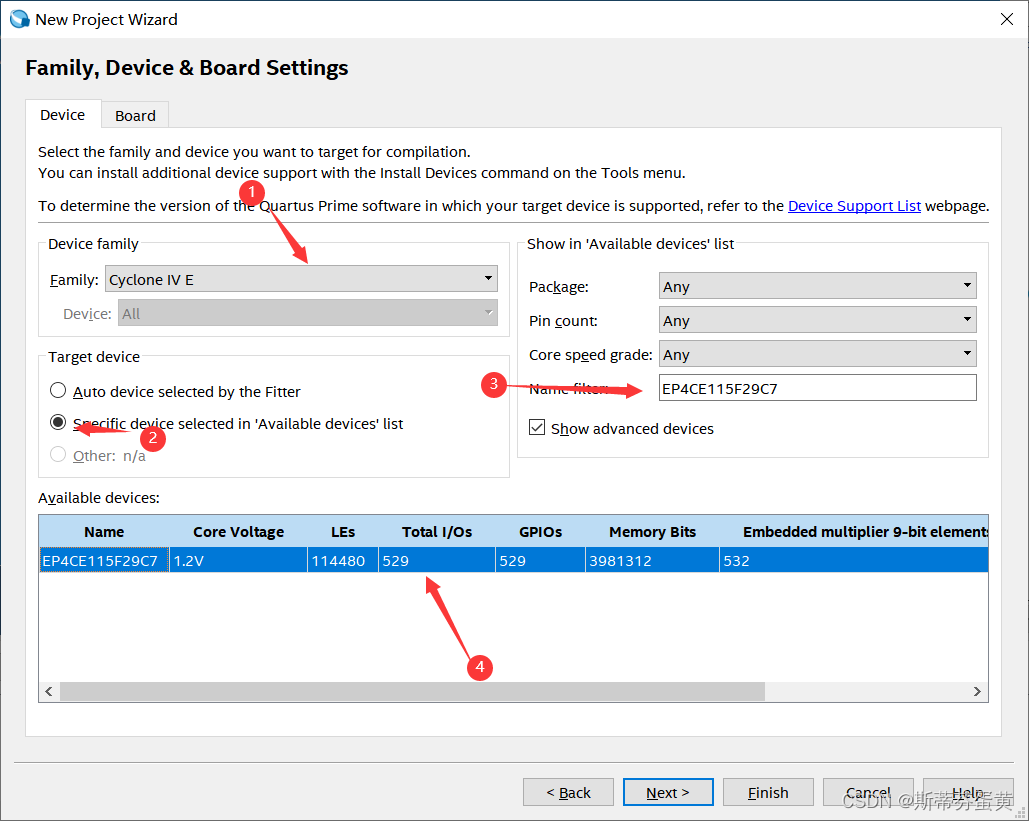This screenshot has height=821, width=1029.
Task: Click the 532 embedded multiplier cell
Action: click(x=854, y=560)
